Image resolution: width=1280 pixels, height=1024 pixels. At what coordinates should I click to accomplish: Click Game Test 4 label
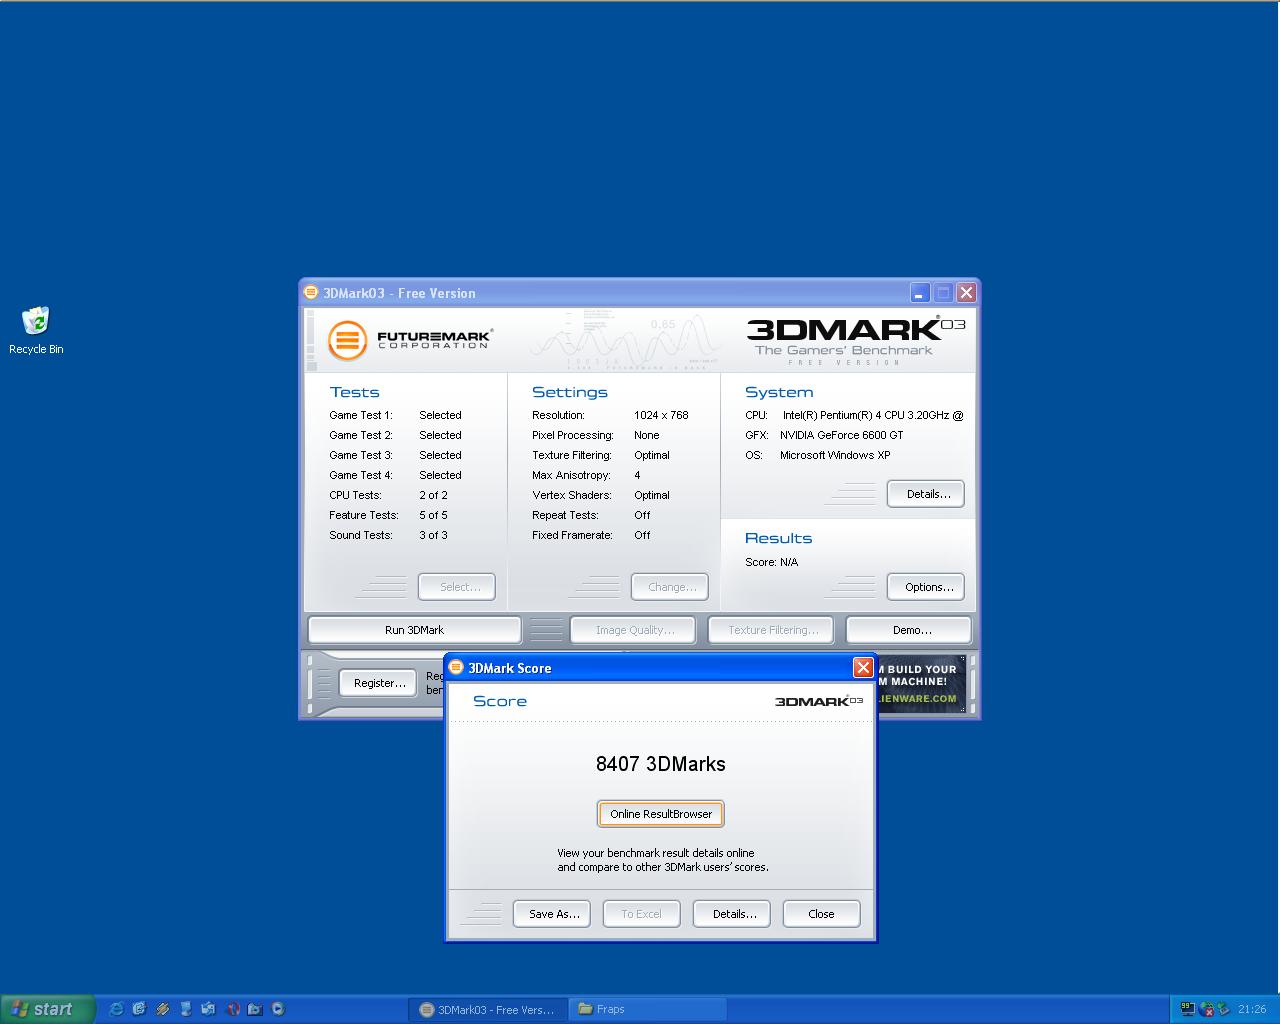coord(361,475)
